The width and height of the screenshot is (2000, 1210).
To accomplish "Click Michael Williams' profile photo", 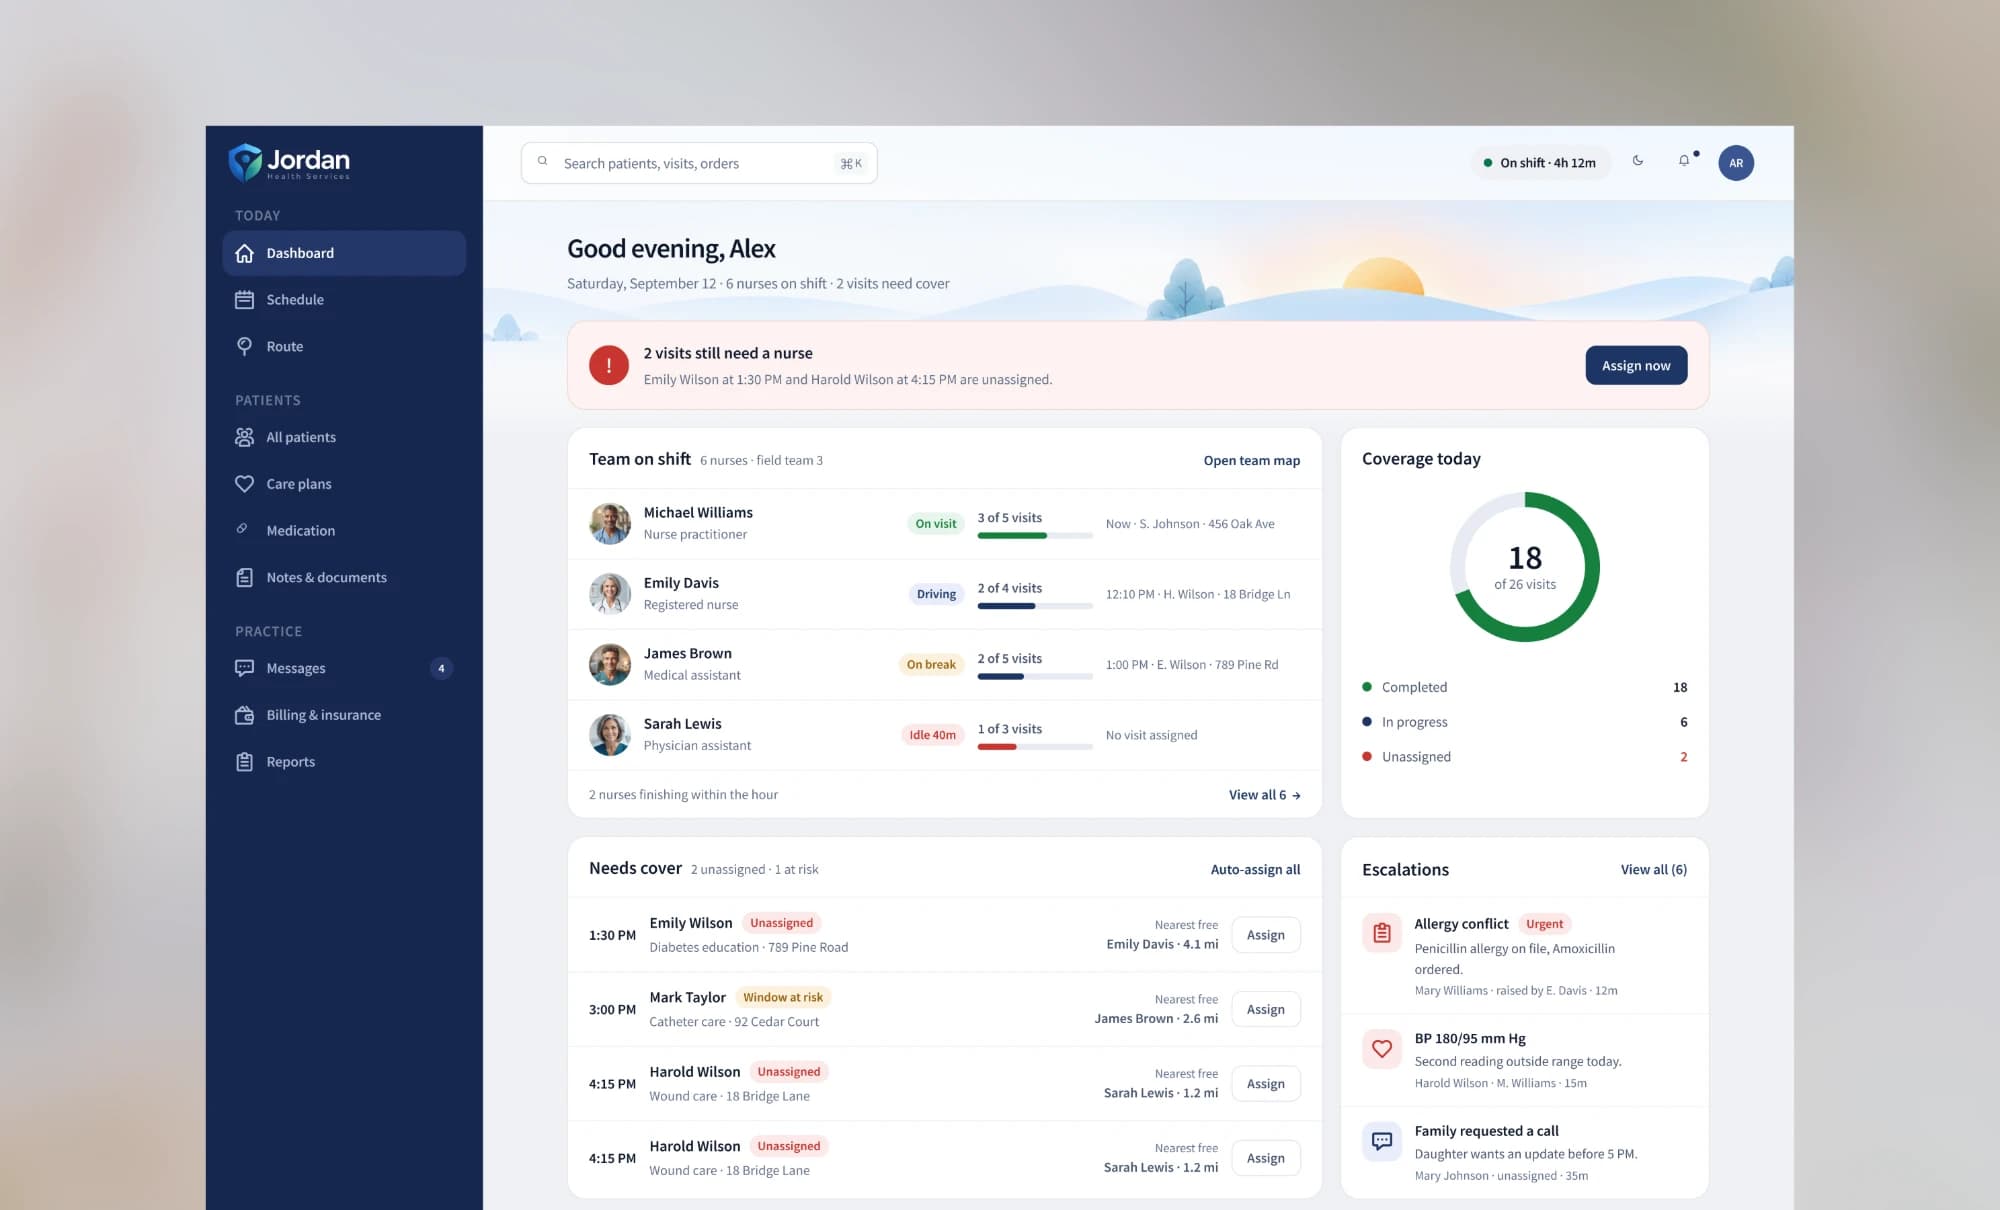I will coord(610,524).
